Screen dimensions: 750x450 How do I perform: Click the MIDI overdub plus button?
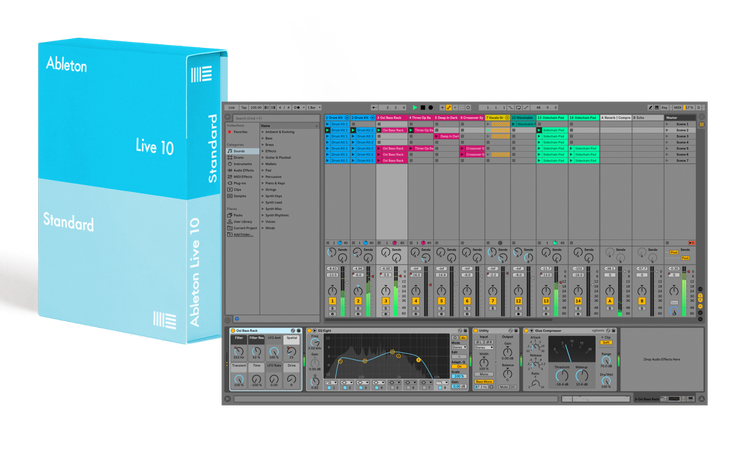click(x=442, y=108)
